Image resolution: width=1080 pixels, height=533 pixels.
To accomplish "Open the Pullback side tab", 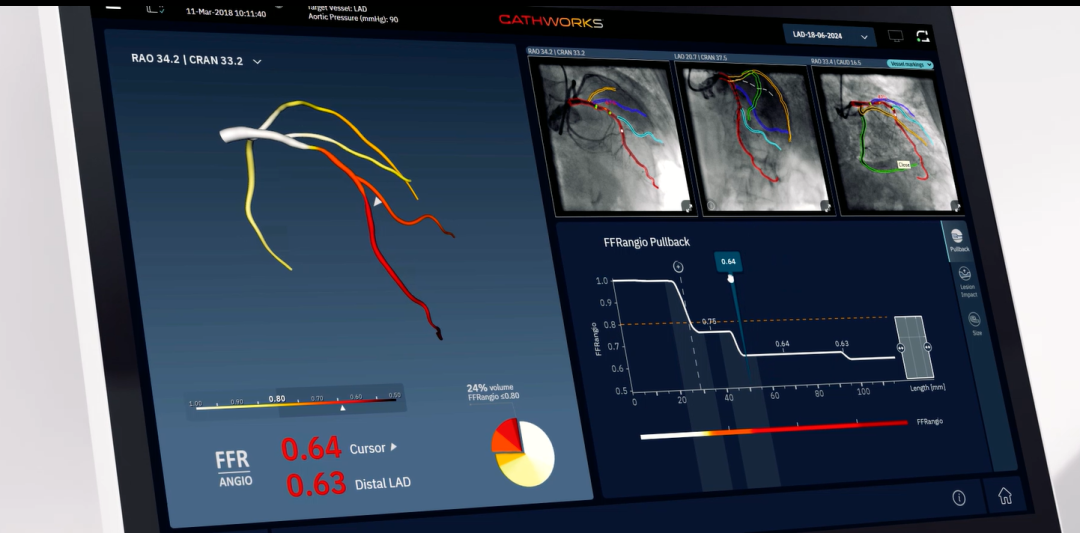I will [x=958, y=240].
